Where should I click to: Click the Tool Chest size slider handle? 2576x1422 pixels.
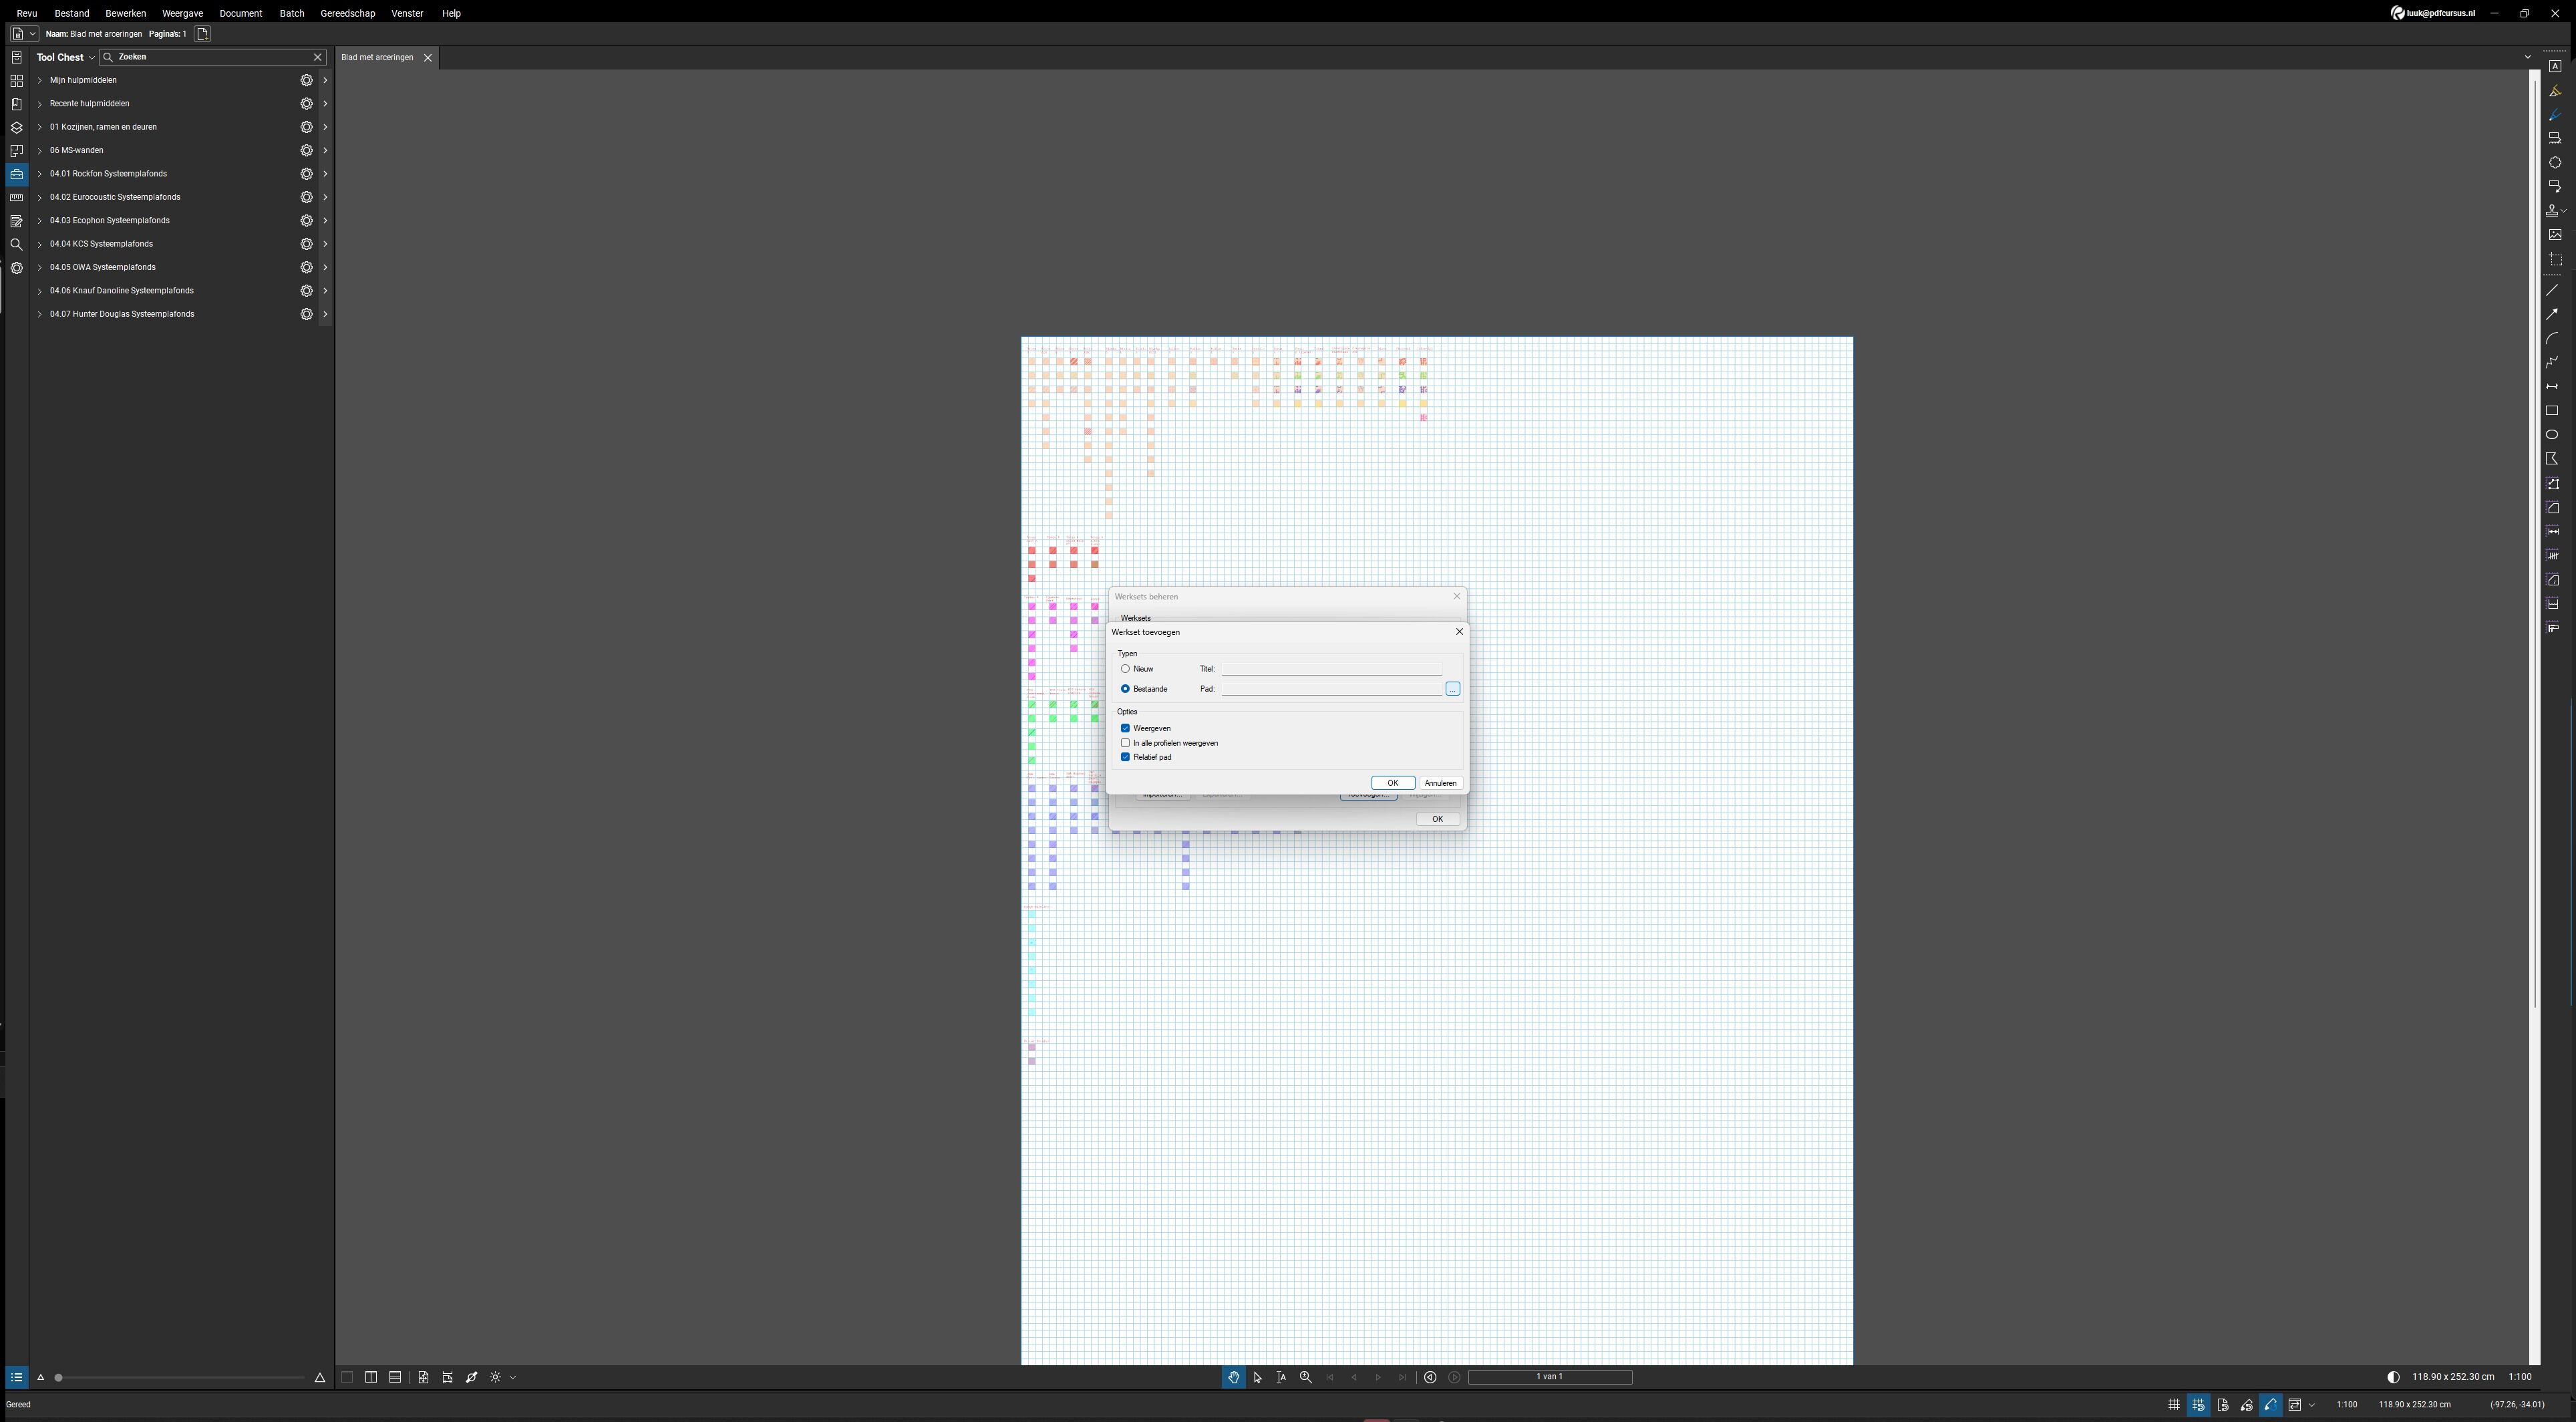click(59, 1377)
